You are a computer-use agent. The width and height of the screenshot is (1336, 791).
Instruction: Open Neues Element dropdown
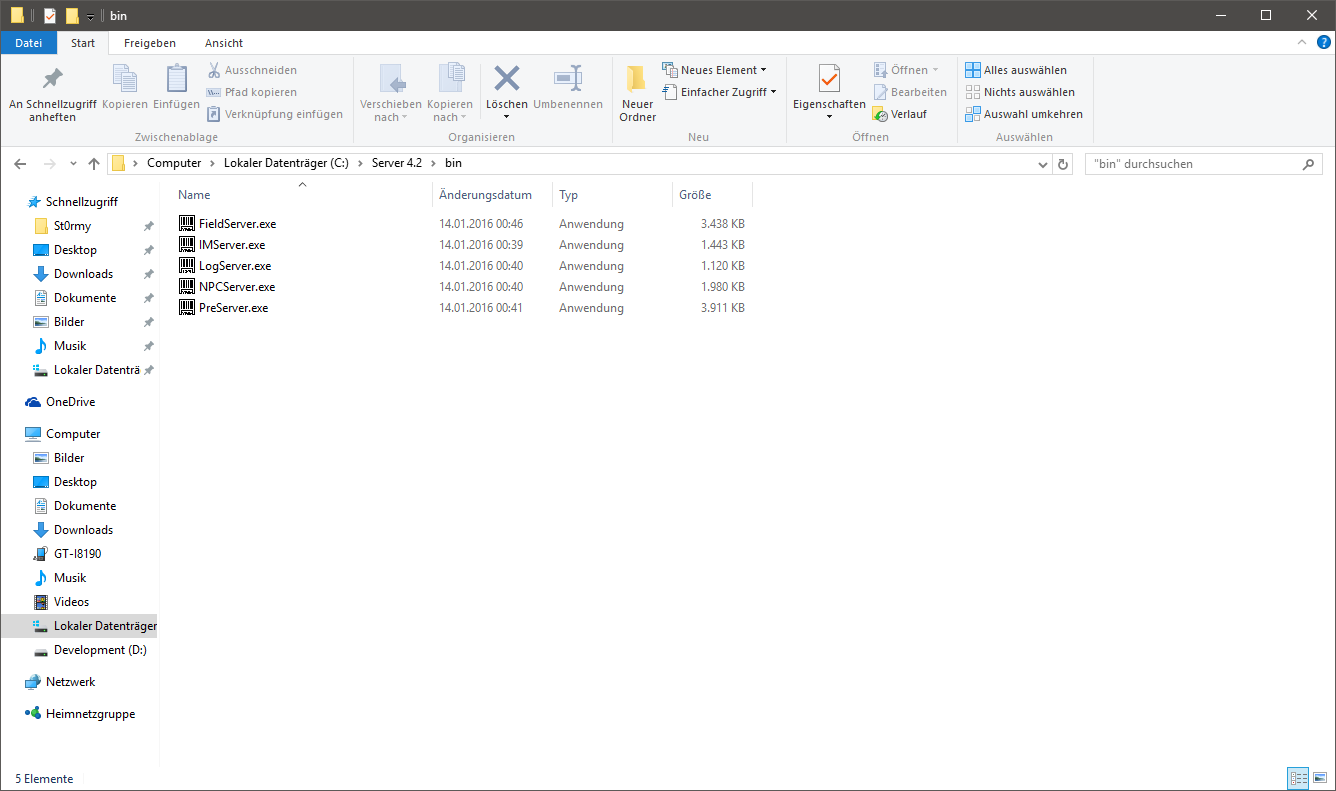(714, 70)
